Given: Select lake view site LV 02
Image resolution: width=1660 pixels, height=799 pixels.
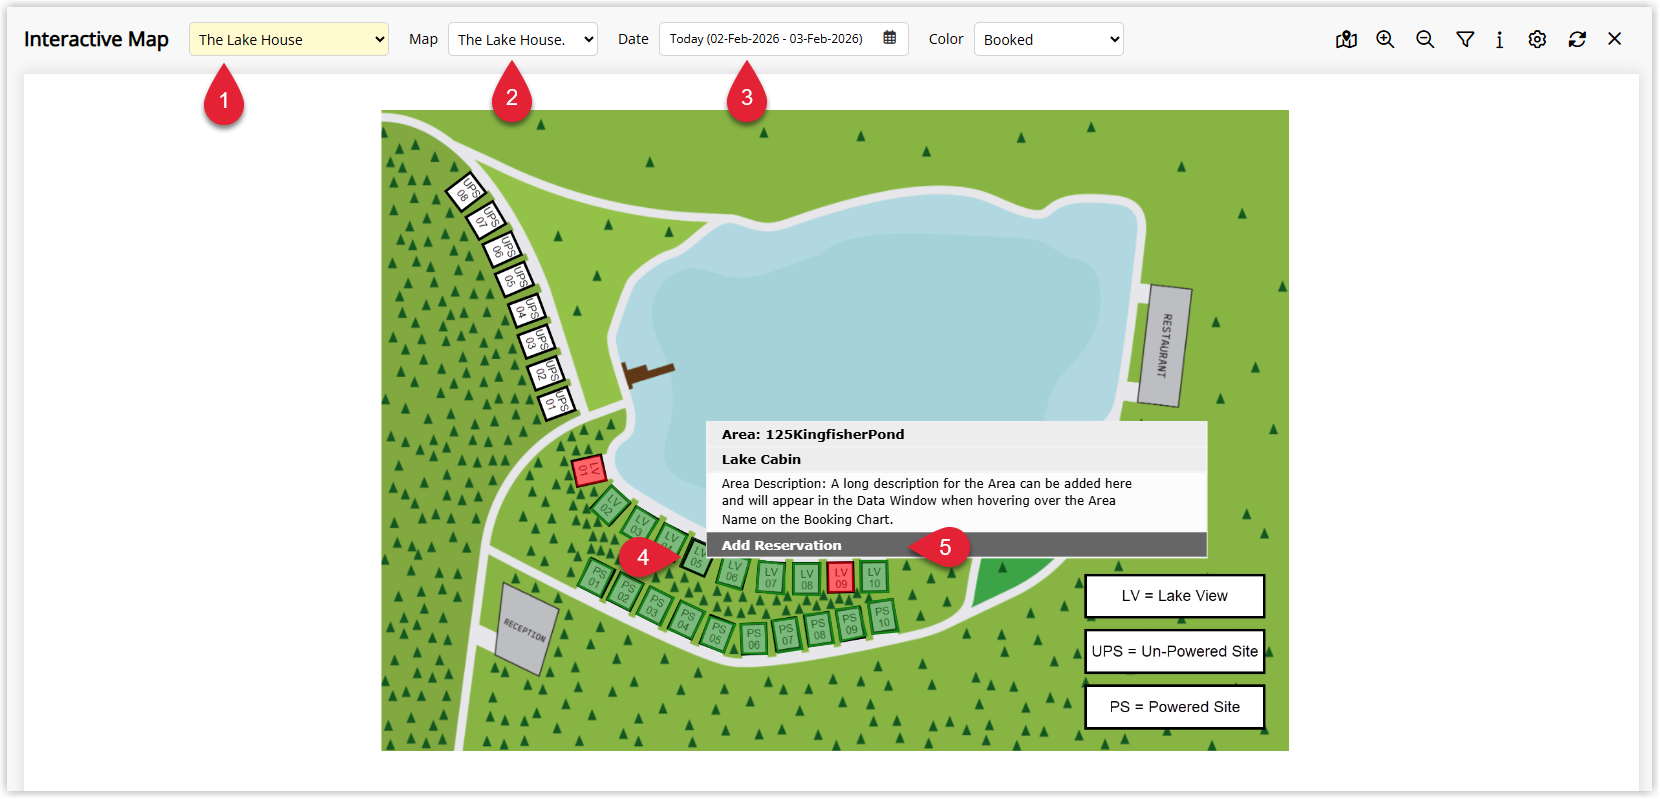Looking at the screenshot, I should (610, 506).
